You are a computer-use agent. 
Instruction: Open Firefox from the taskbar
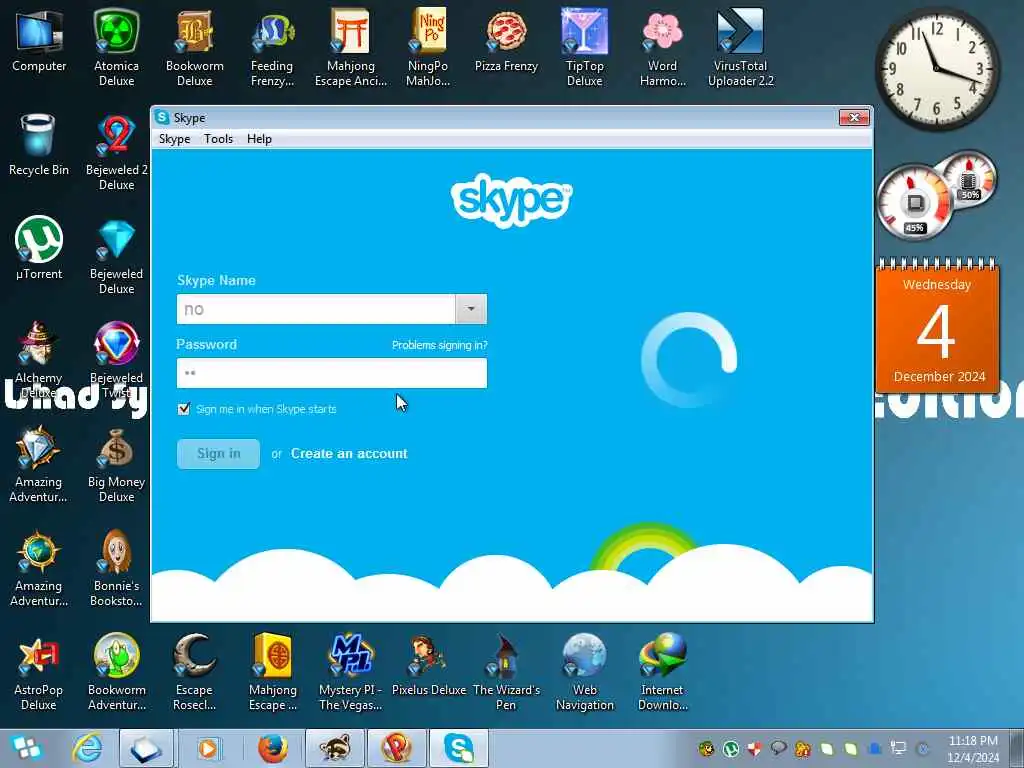tap(273, 748)
